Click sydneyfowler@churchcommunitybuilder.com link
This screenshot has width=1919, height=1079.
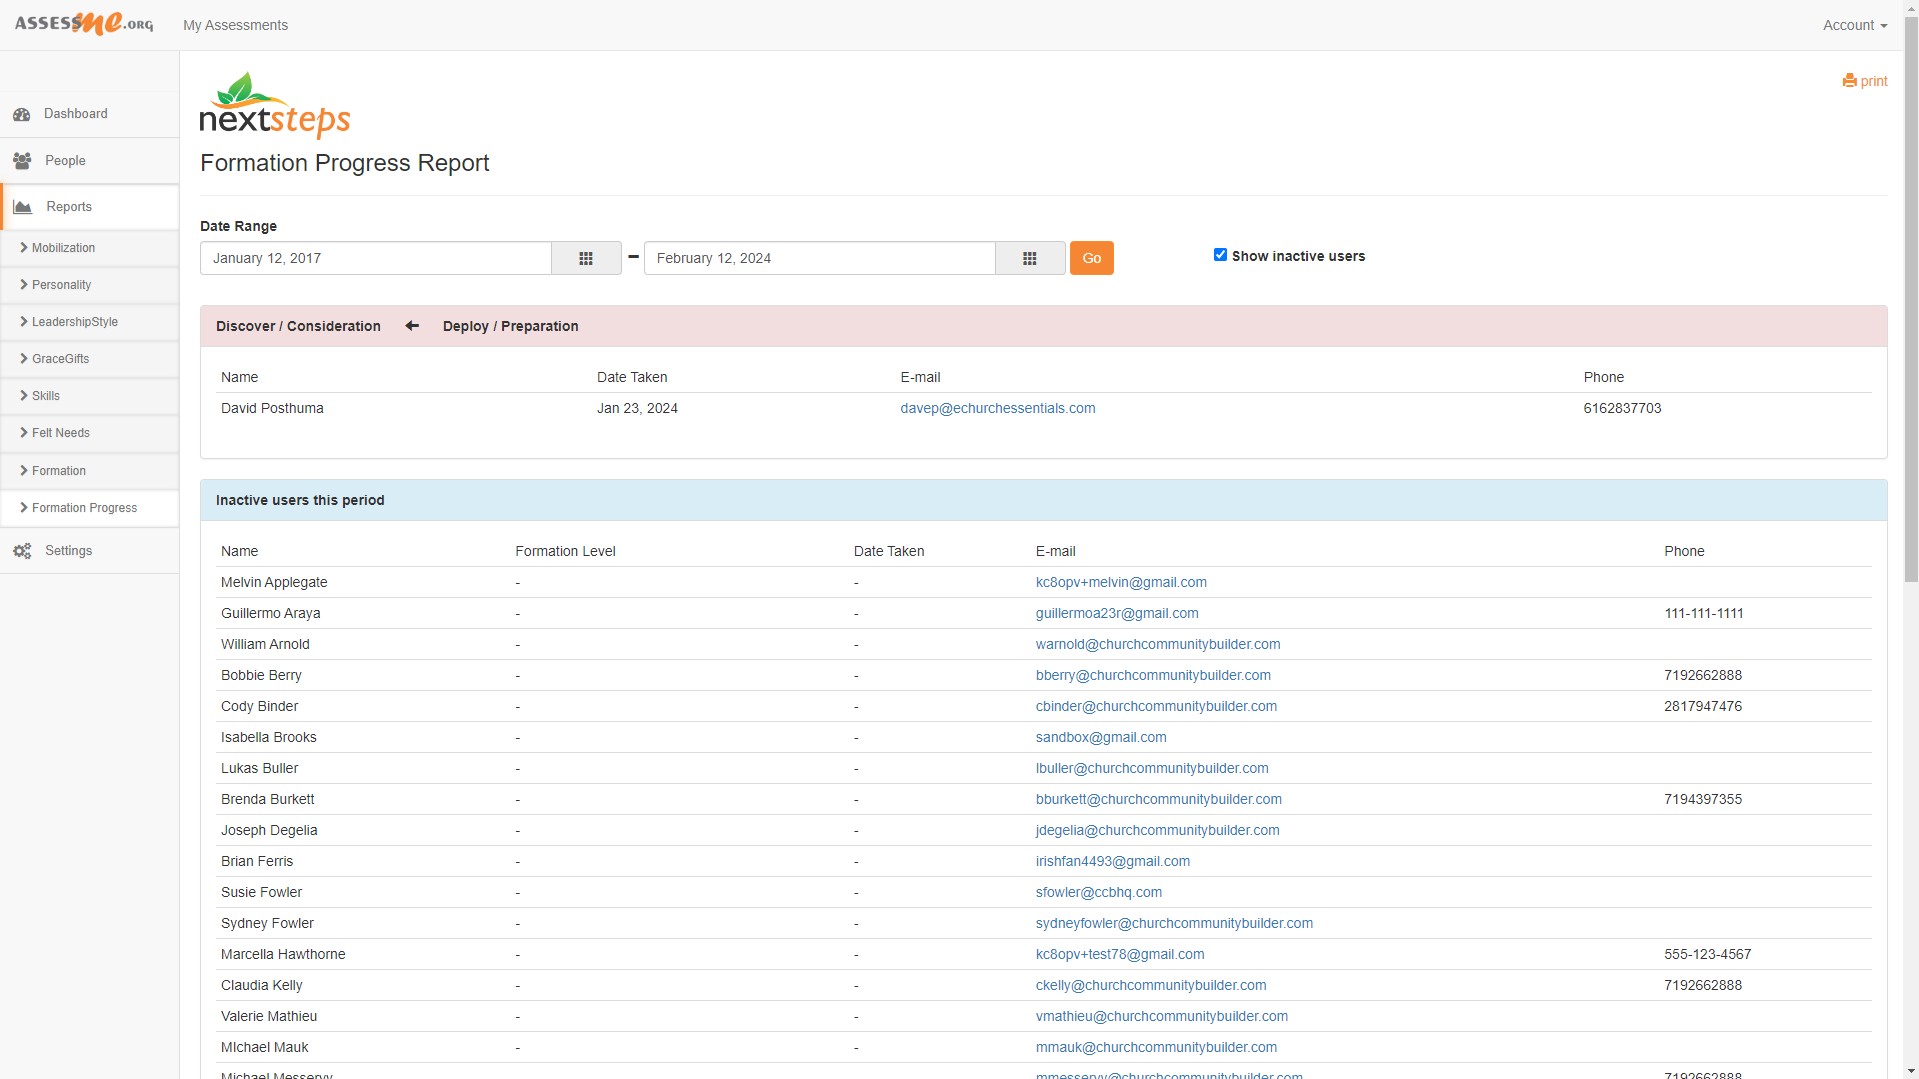pos(1174,923)
